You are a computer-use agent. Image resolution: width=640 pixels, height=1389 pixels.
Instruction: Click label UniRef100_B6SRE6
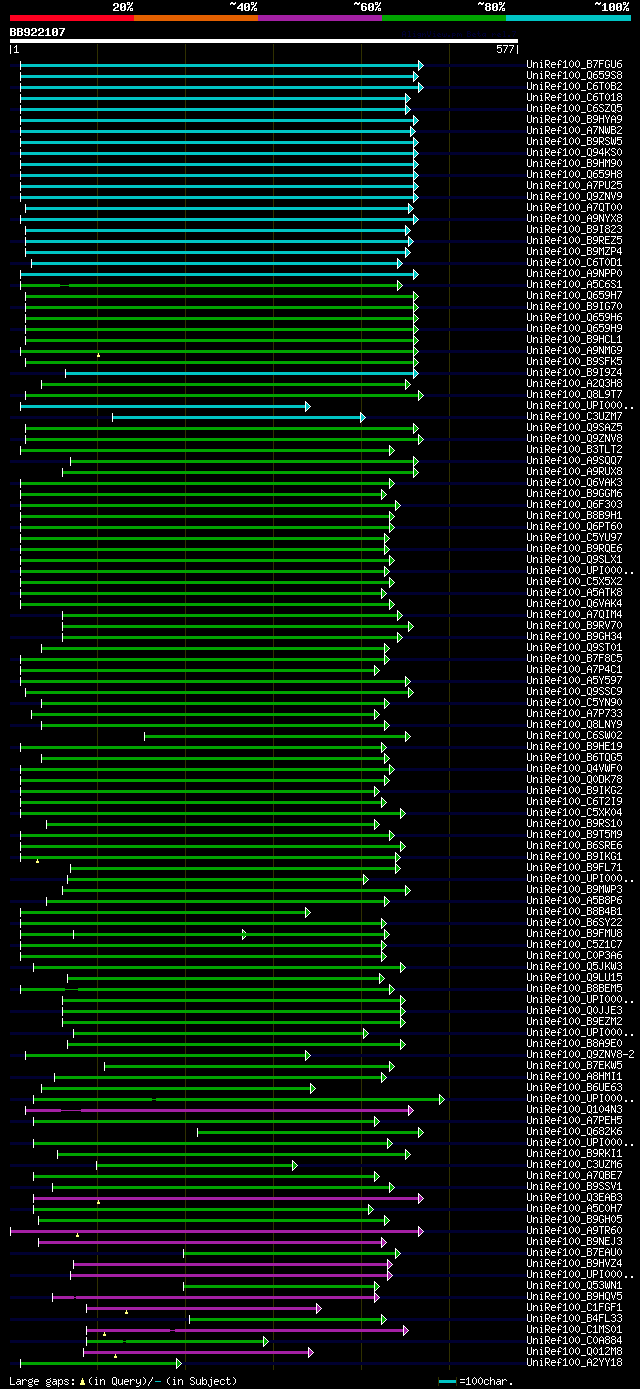pos(574,846)
